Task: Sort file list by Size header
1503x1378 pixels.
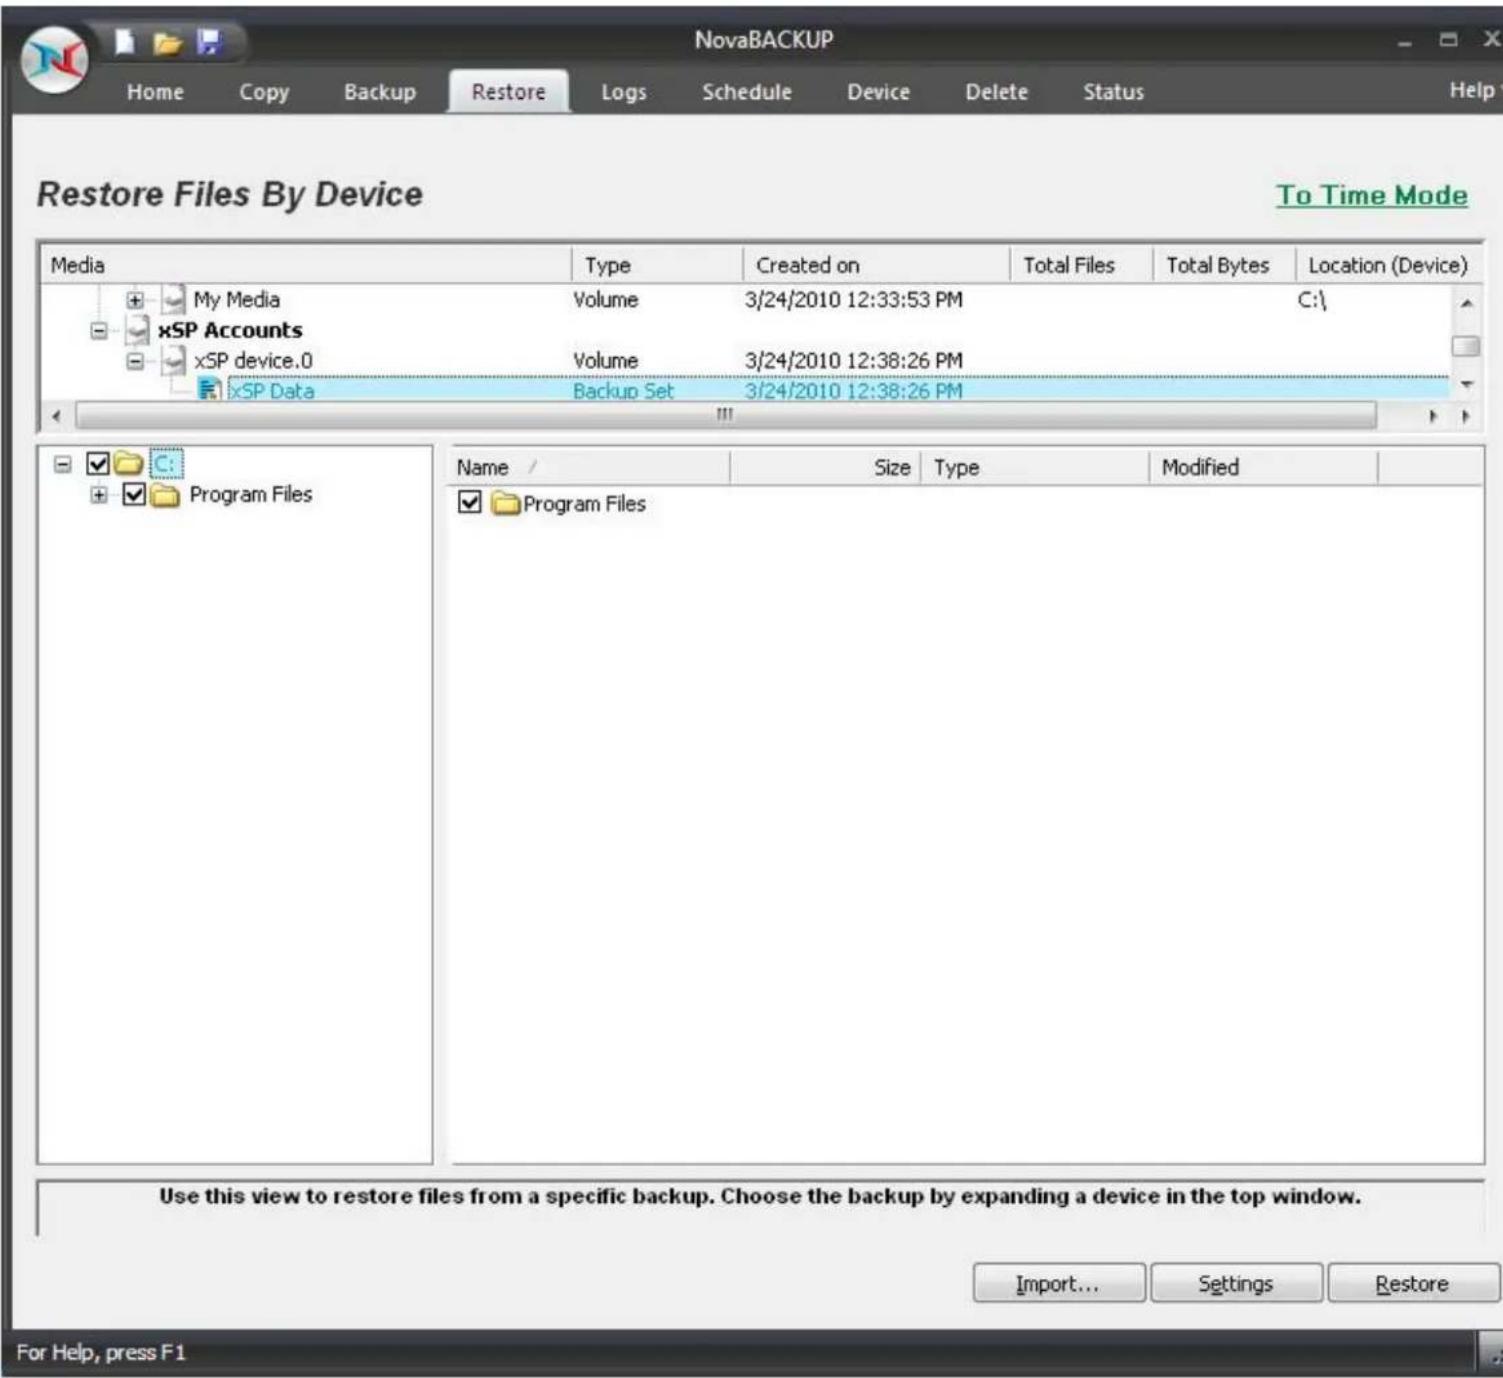Action: tap(825, 467)
